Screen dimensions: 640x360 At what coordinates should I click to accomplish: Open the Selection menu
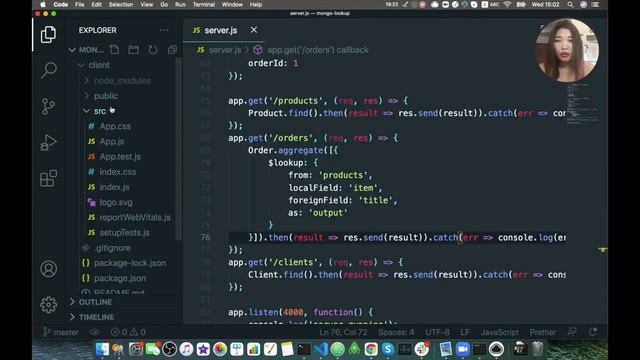click(121, 4)
